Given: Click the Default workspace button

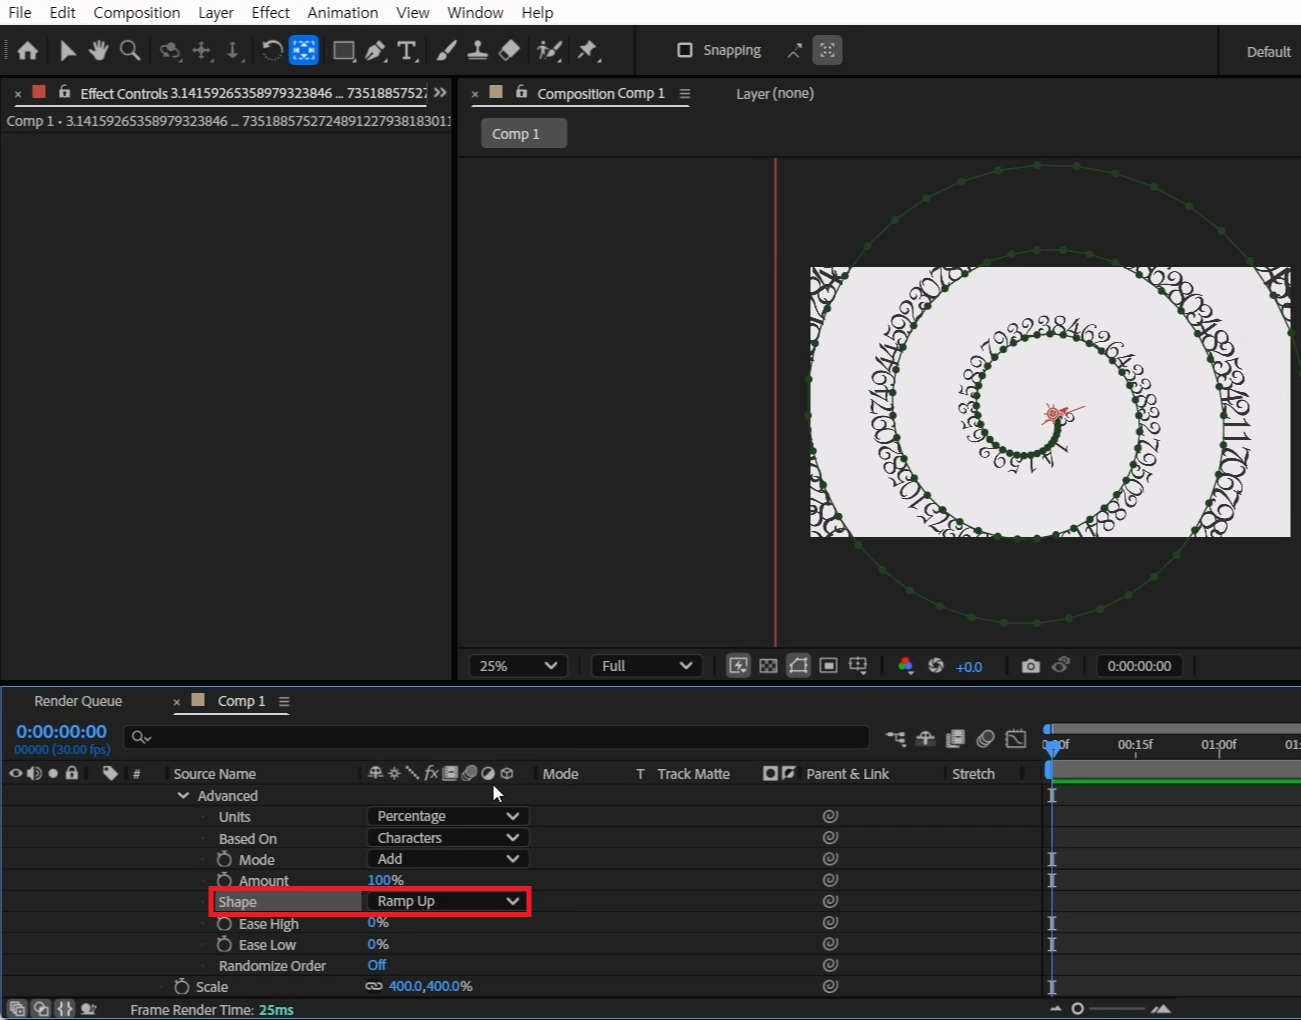Looking at the screenshot, I should (1268, 51).
